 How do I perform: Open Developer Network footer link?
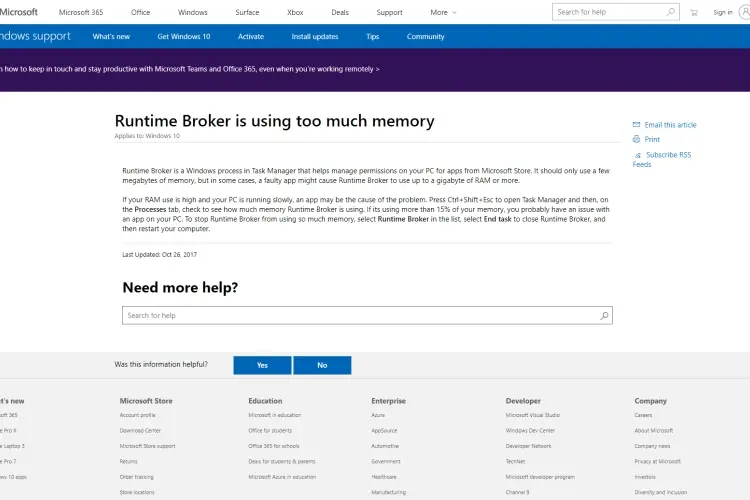(x=529, y=446)
